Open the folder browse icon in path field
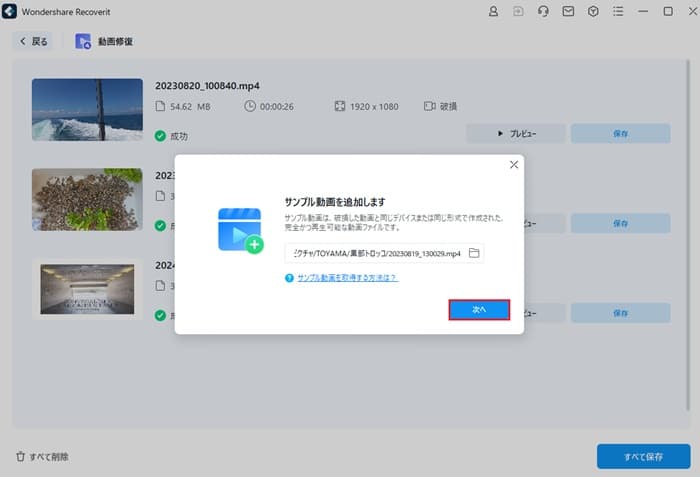The width and height of the screenshot is (700, 477). tap(474, 253)
